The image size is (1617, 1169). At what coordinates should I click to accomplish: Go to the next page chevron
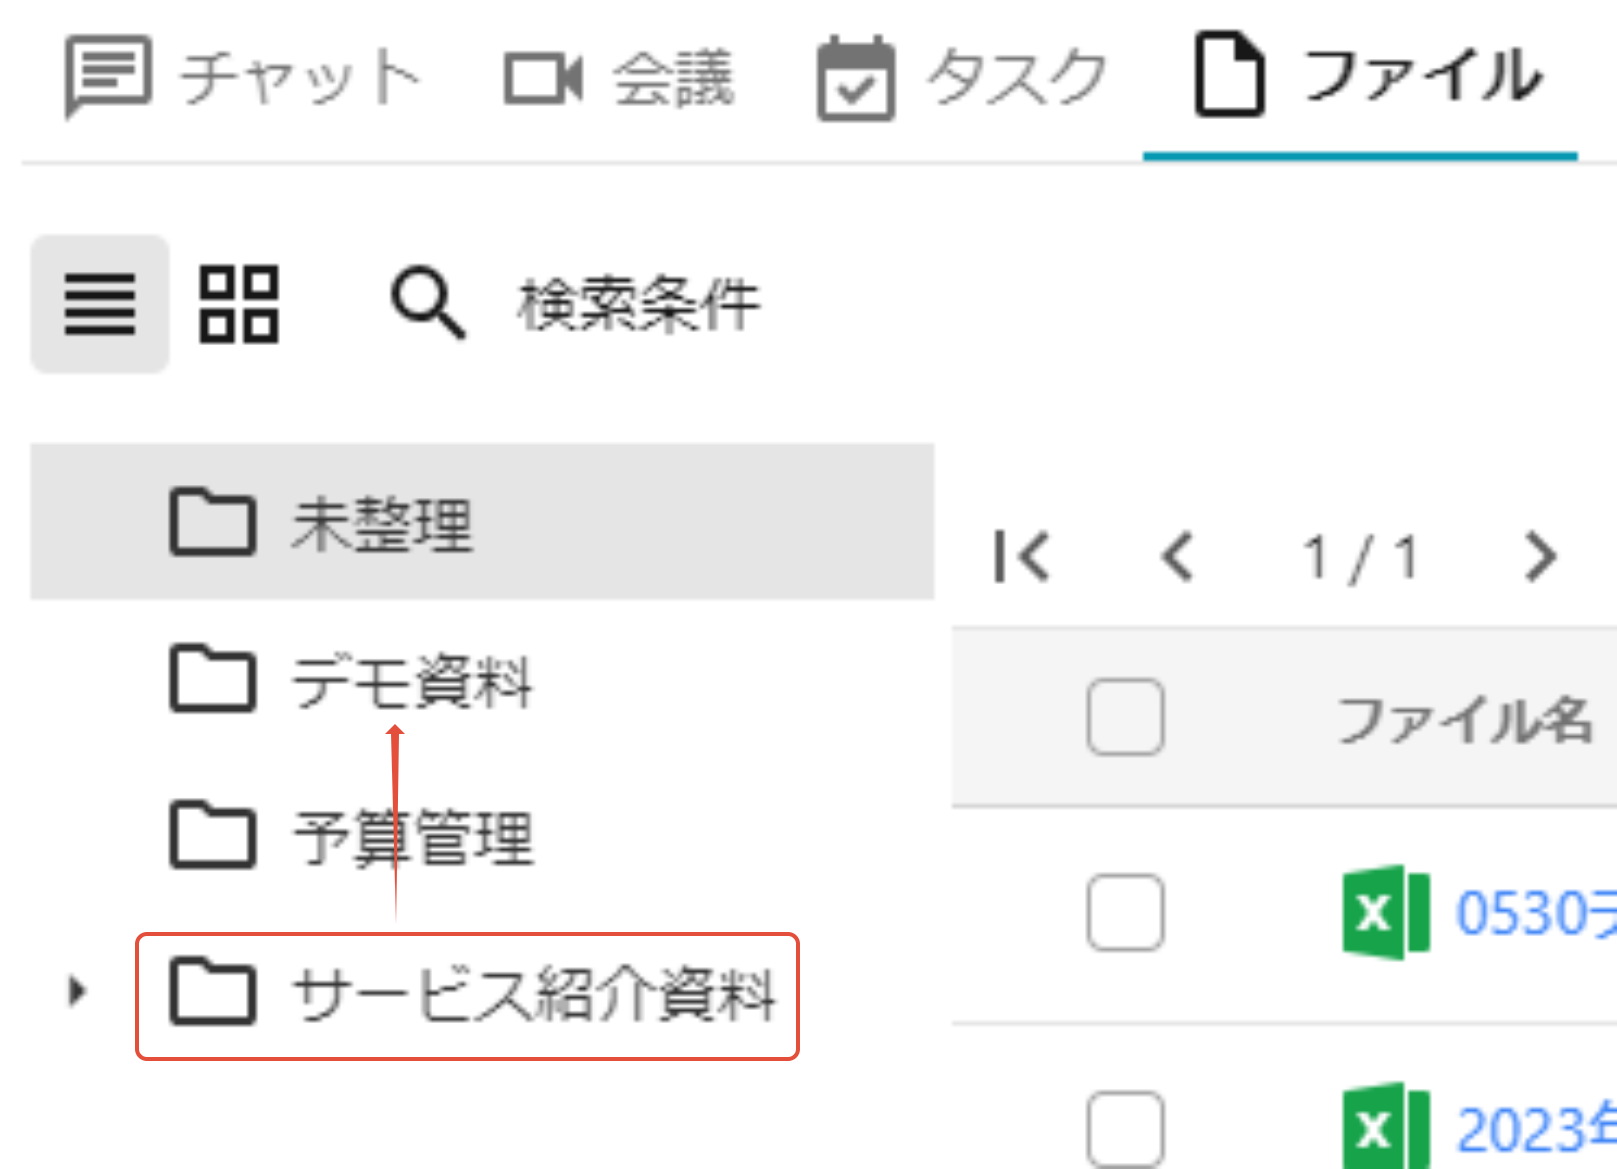point(1541,557)
